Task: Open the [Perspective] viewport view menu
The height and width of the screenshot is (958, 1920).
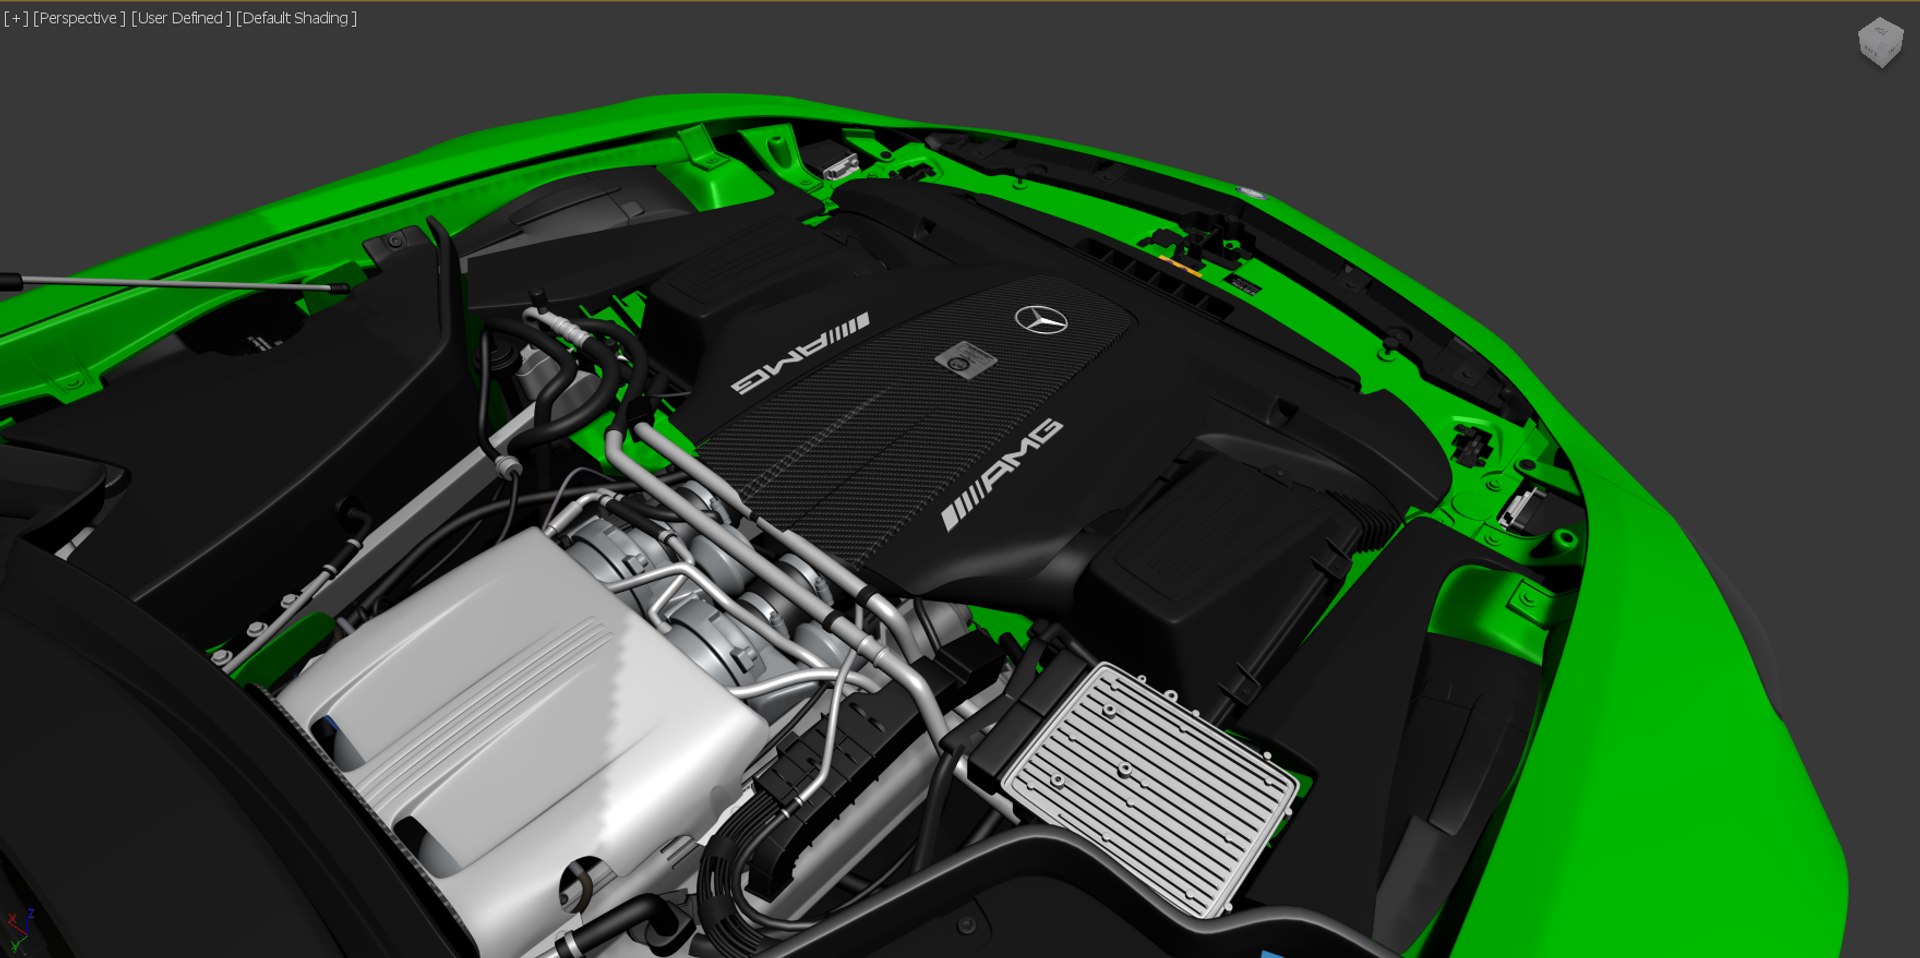Action: 79,18
